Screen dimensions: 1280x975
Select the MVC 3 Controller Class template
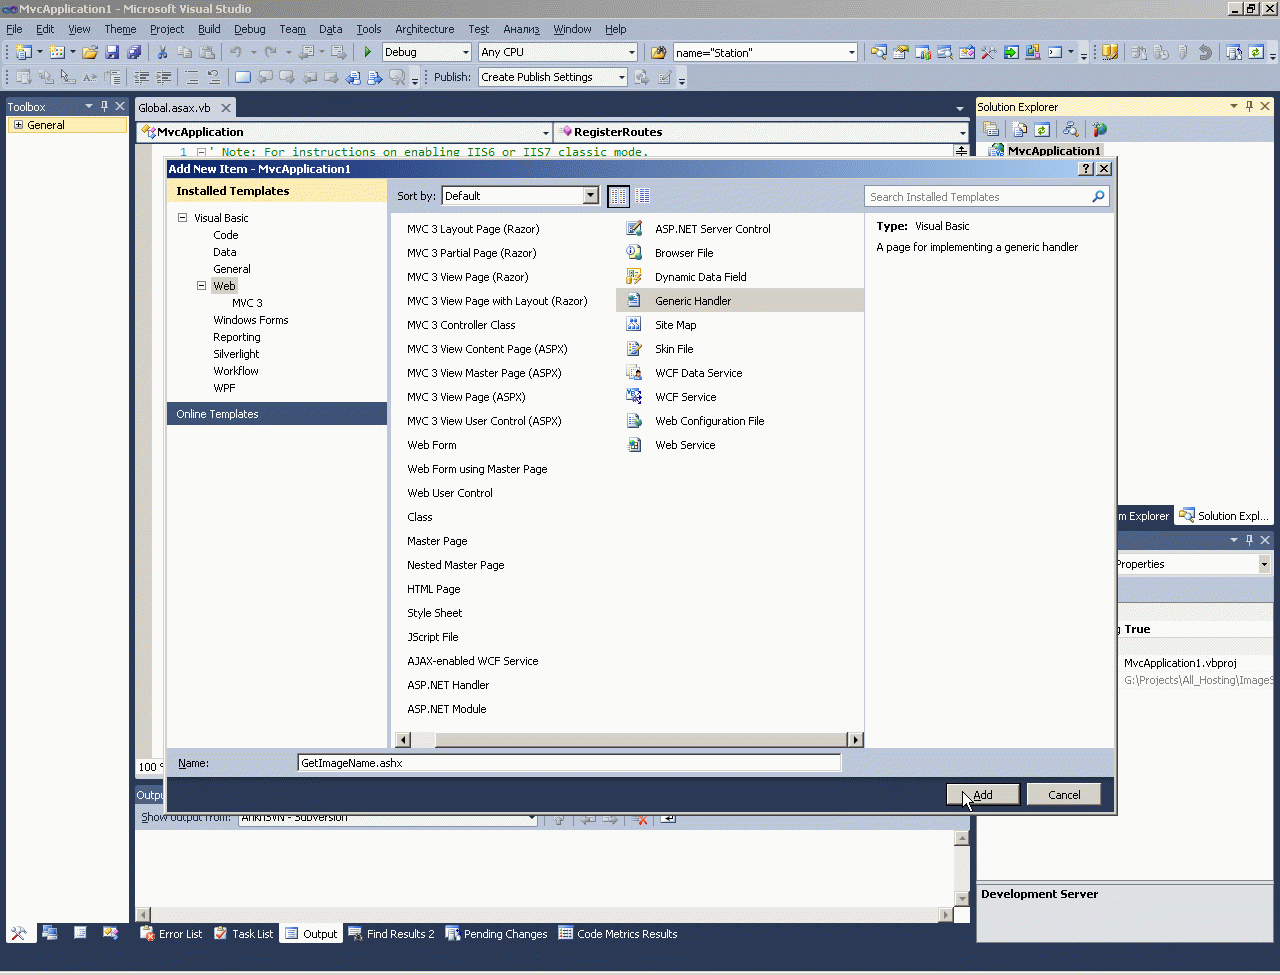point(461,325)
